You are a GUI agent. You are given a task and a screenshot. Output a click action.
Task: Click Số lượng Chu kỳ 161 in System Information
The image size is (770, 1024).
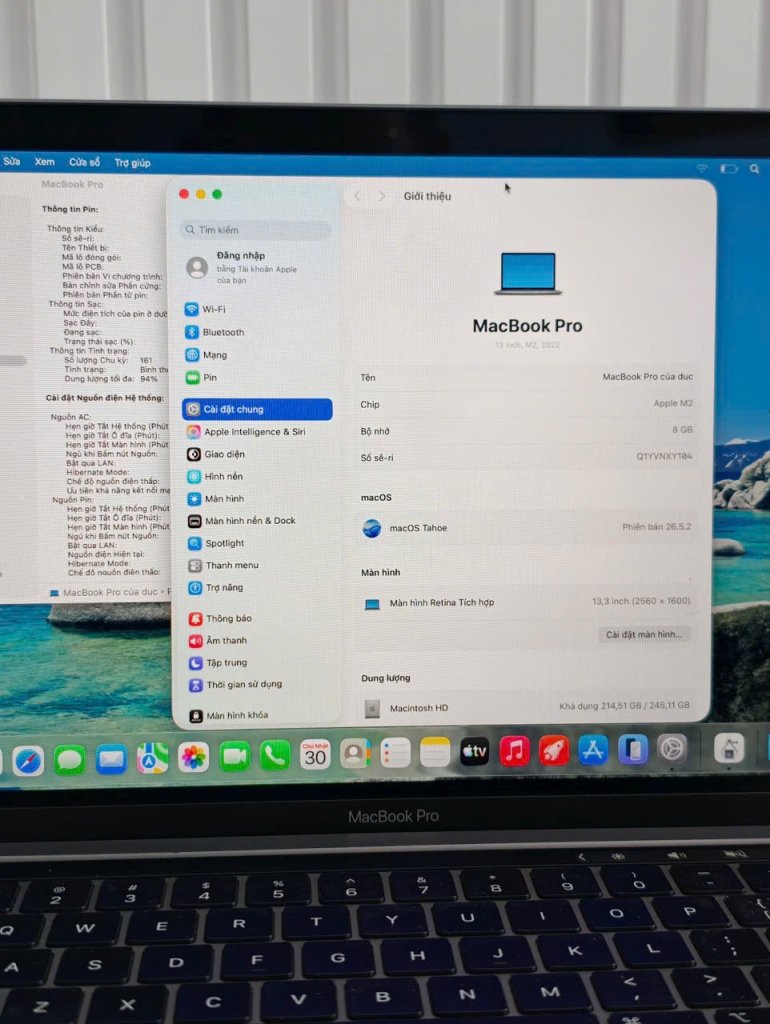click(108, 360)
